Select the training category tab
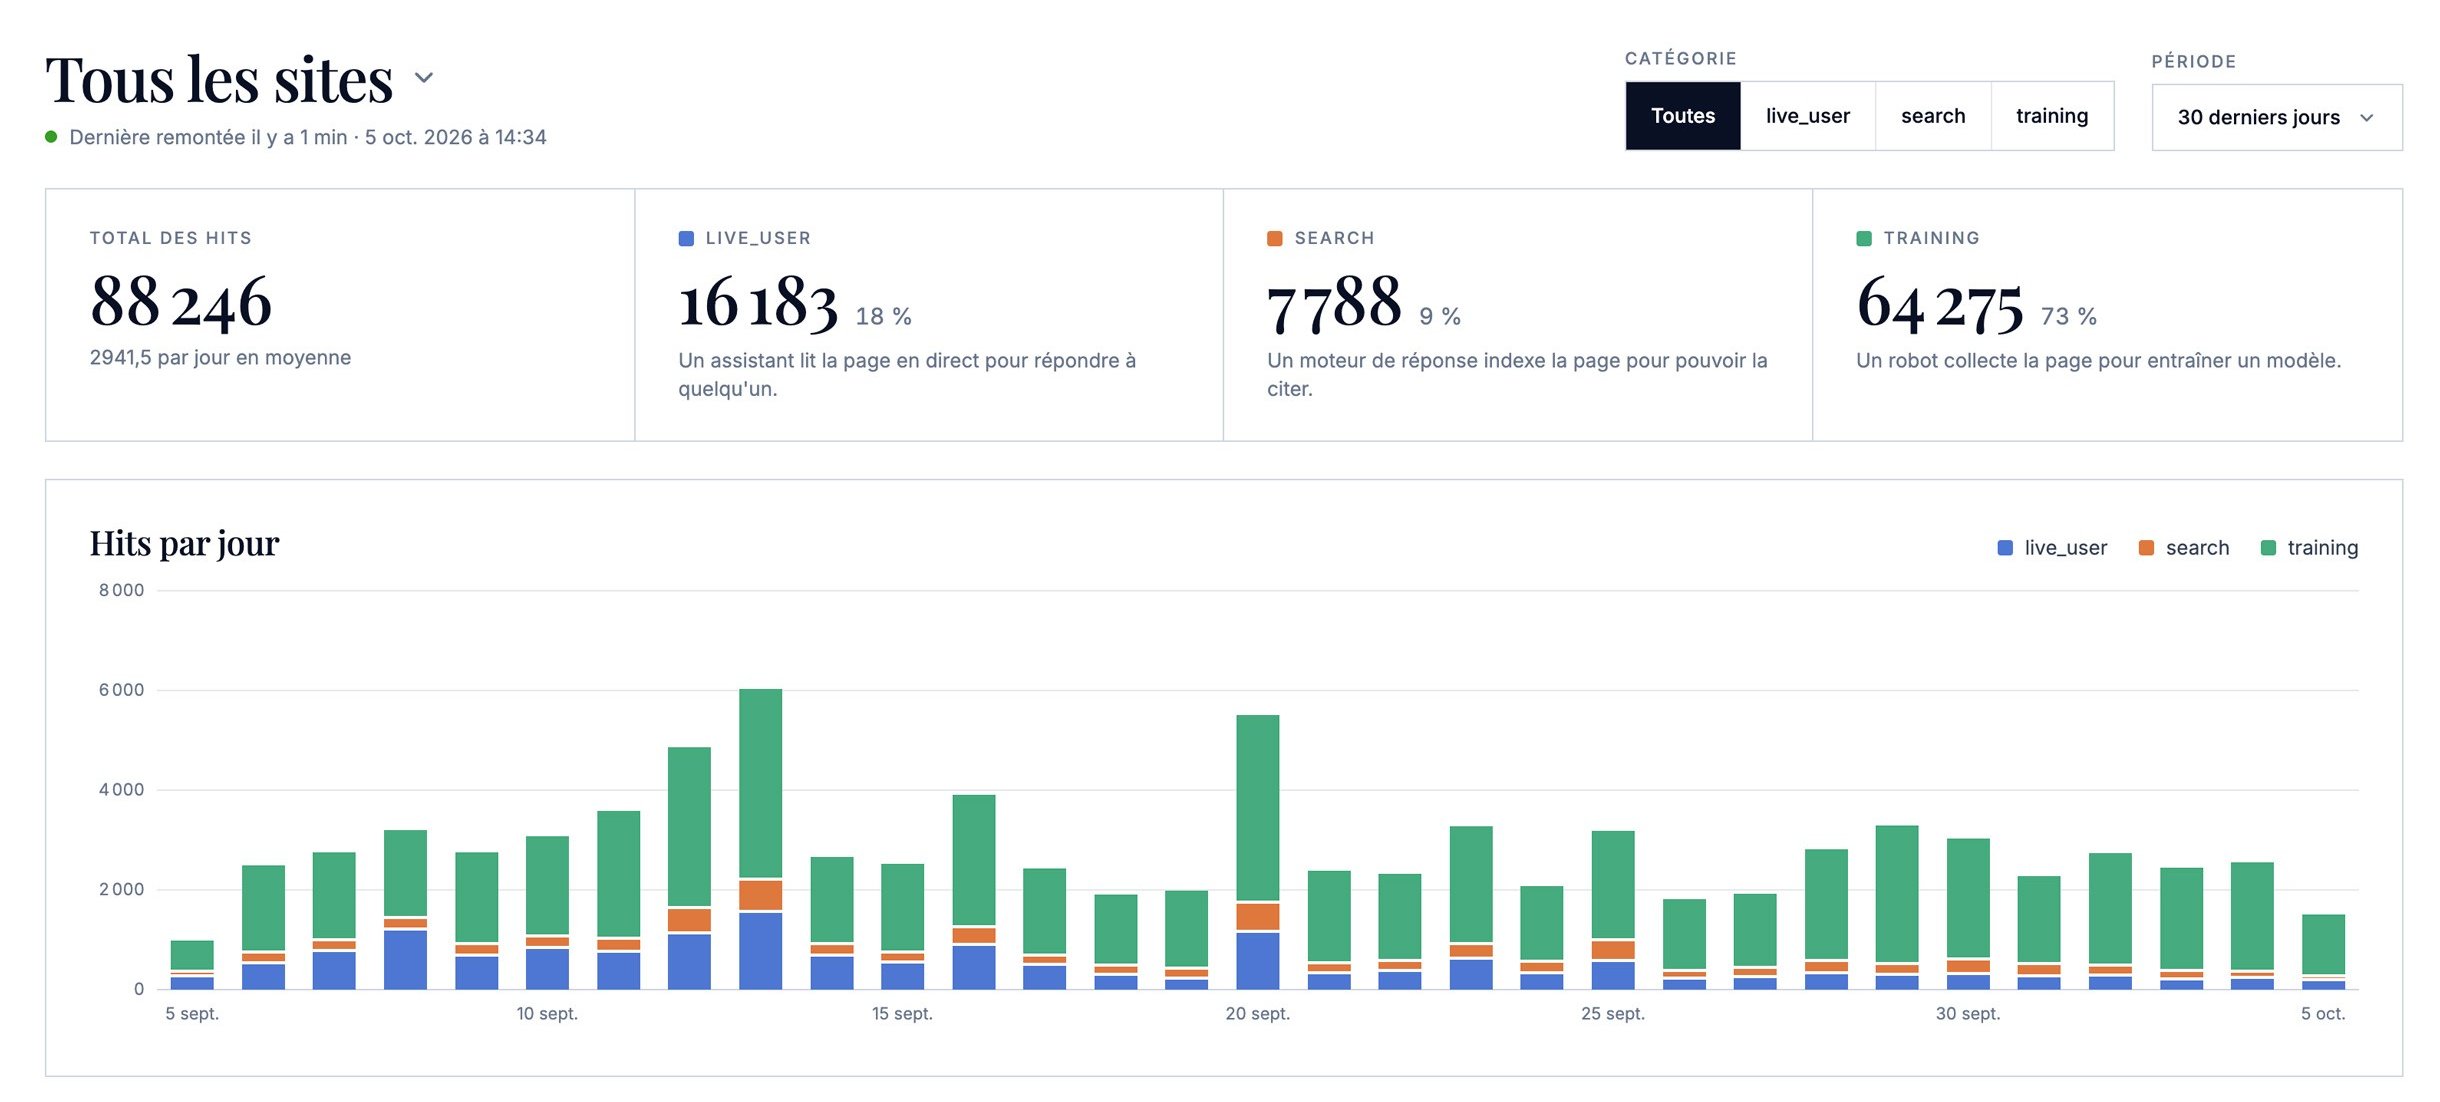The height and width of the screenshot is (1102, 2440). click(x=2052, y=116)
